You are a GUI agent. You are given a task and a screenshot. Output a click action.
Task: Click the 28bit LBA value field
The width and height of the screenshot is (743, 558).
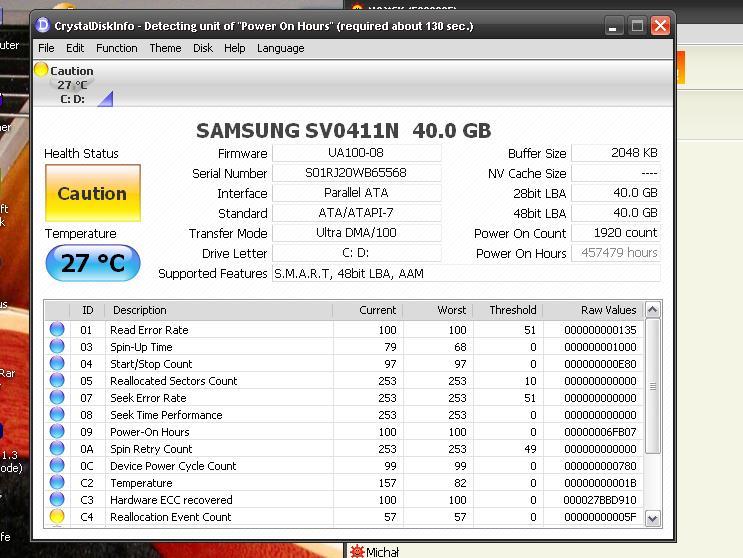point(616,193)
